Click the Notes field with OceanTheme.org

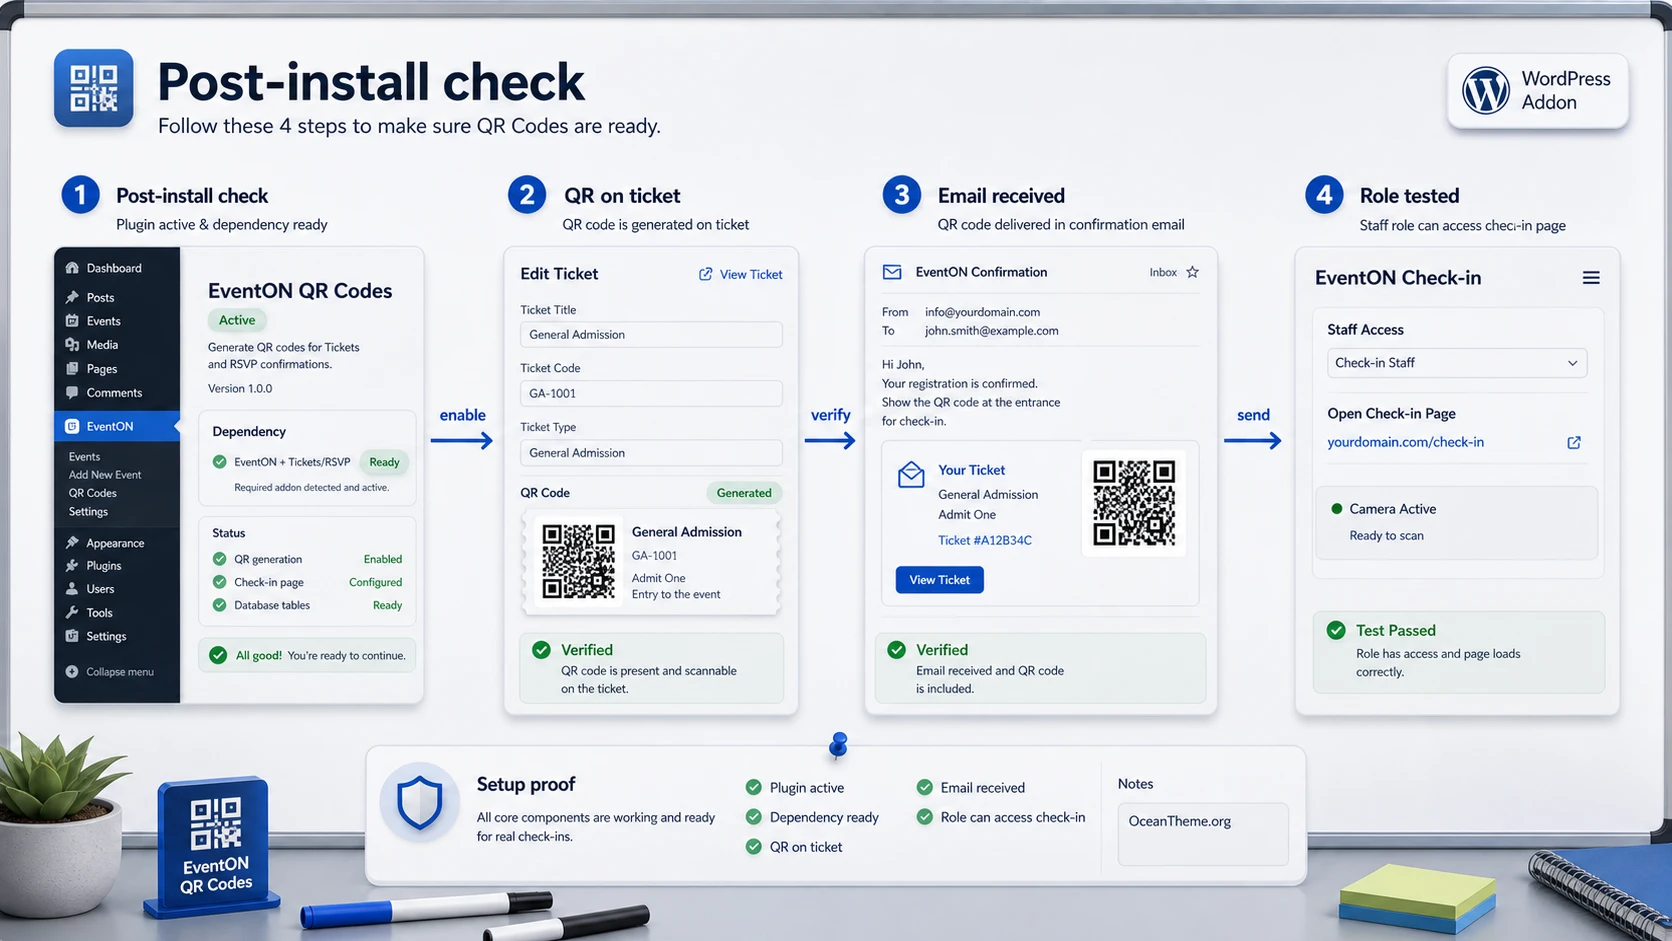(x=1202, y=834)
